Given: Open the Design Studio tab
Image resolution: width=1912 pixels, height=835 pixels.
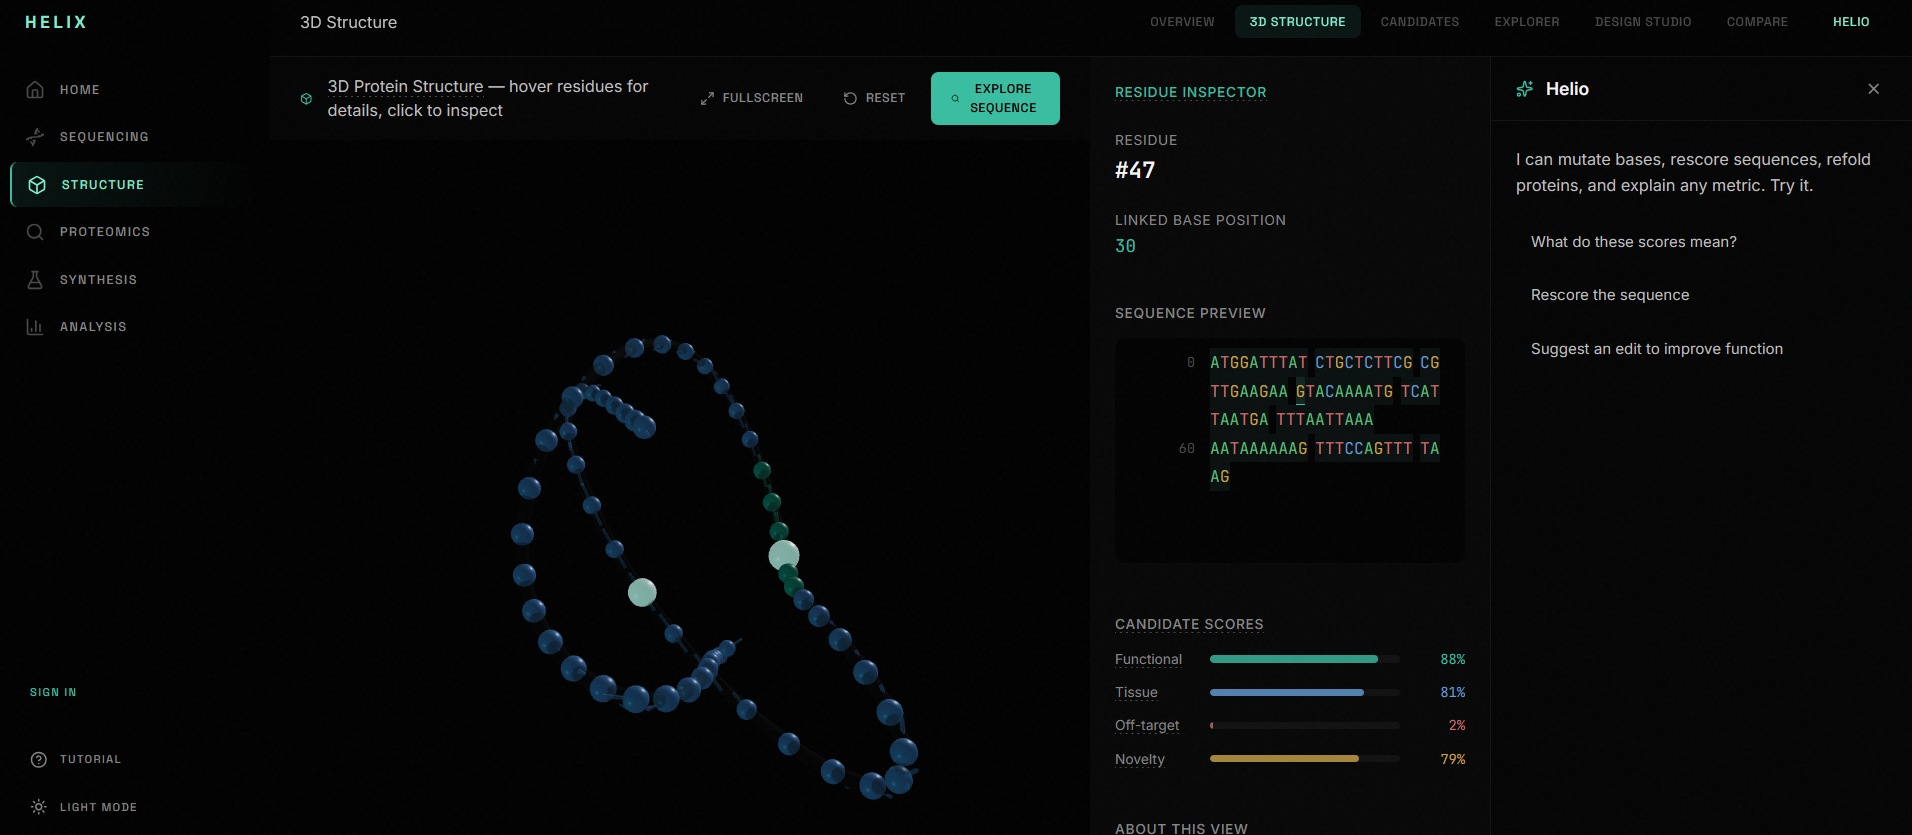Looking at the screenshot, I should pyautogui.click(x=1643, y=22).
